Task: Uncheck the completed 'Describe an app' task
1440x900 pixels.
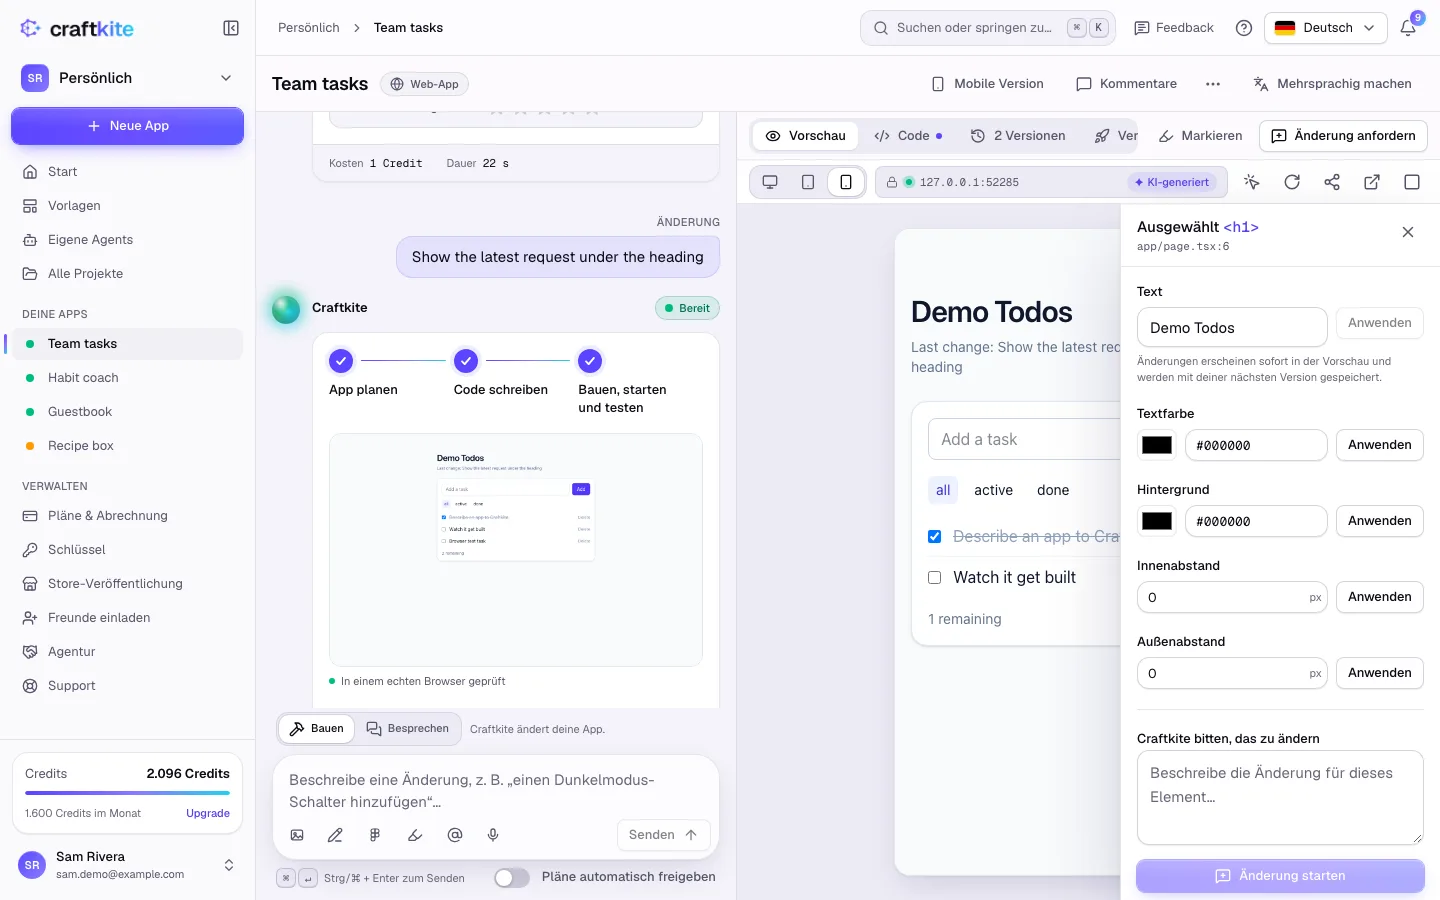Action: (934, 537)
